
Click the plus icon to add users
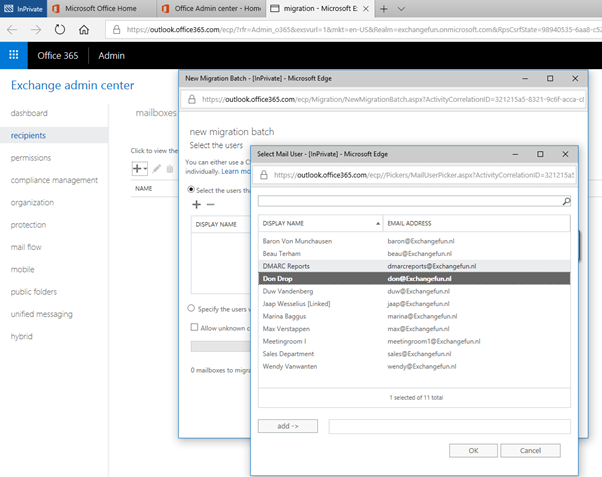coord(196,204)
